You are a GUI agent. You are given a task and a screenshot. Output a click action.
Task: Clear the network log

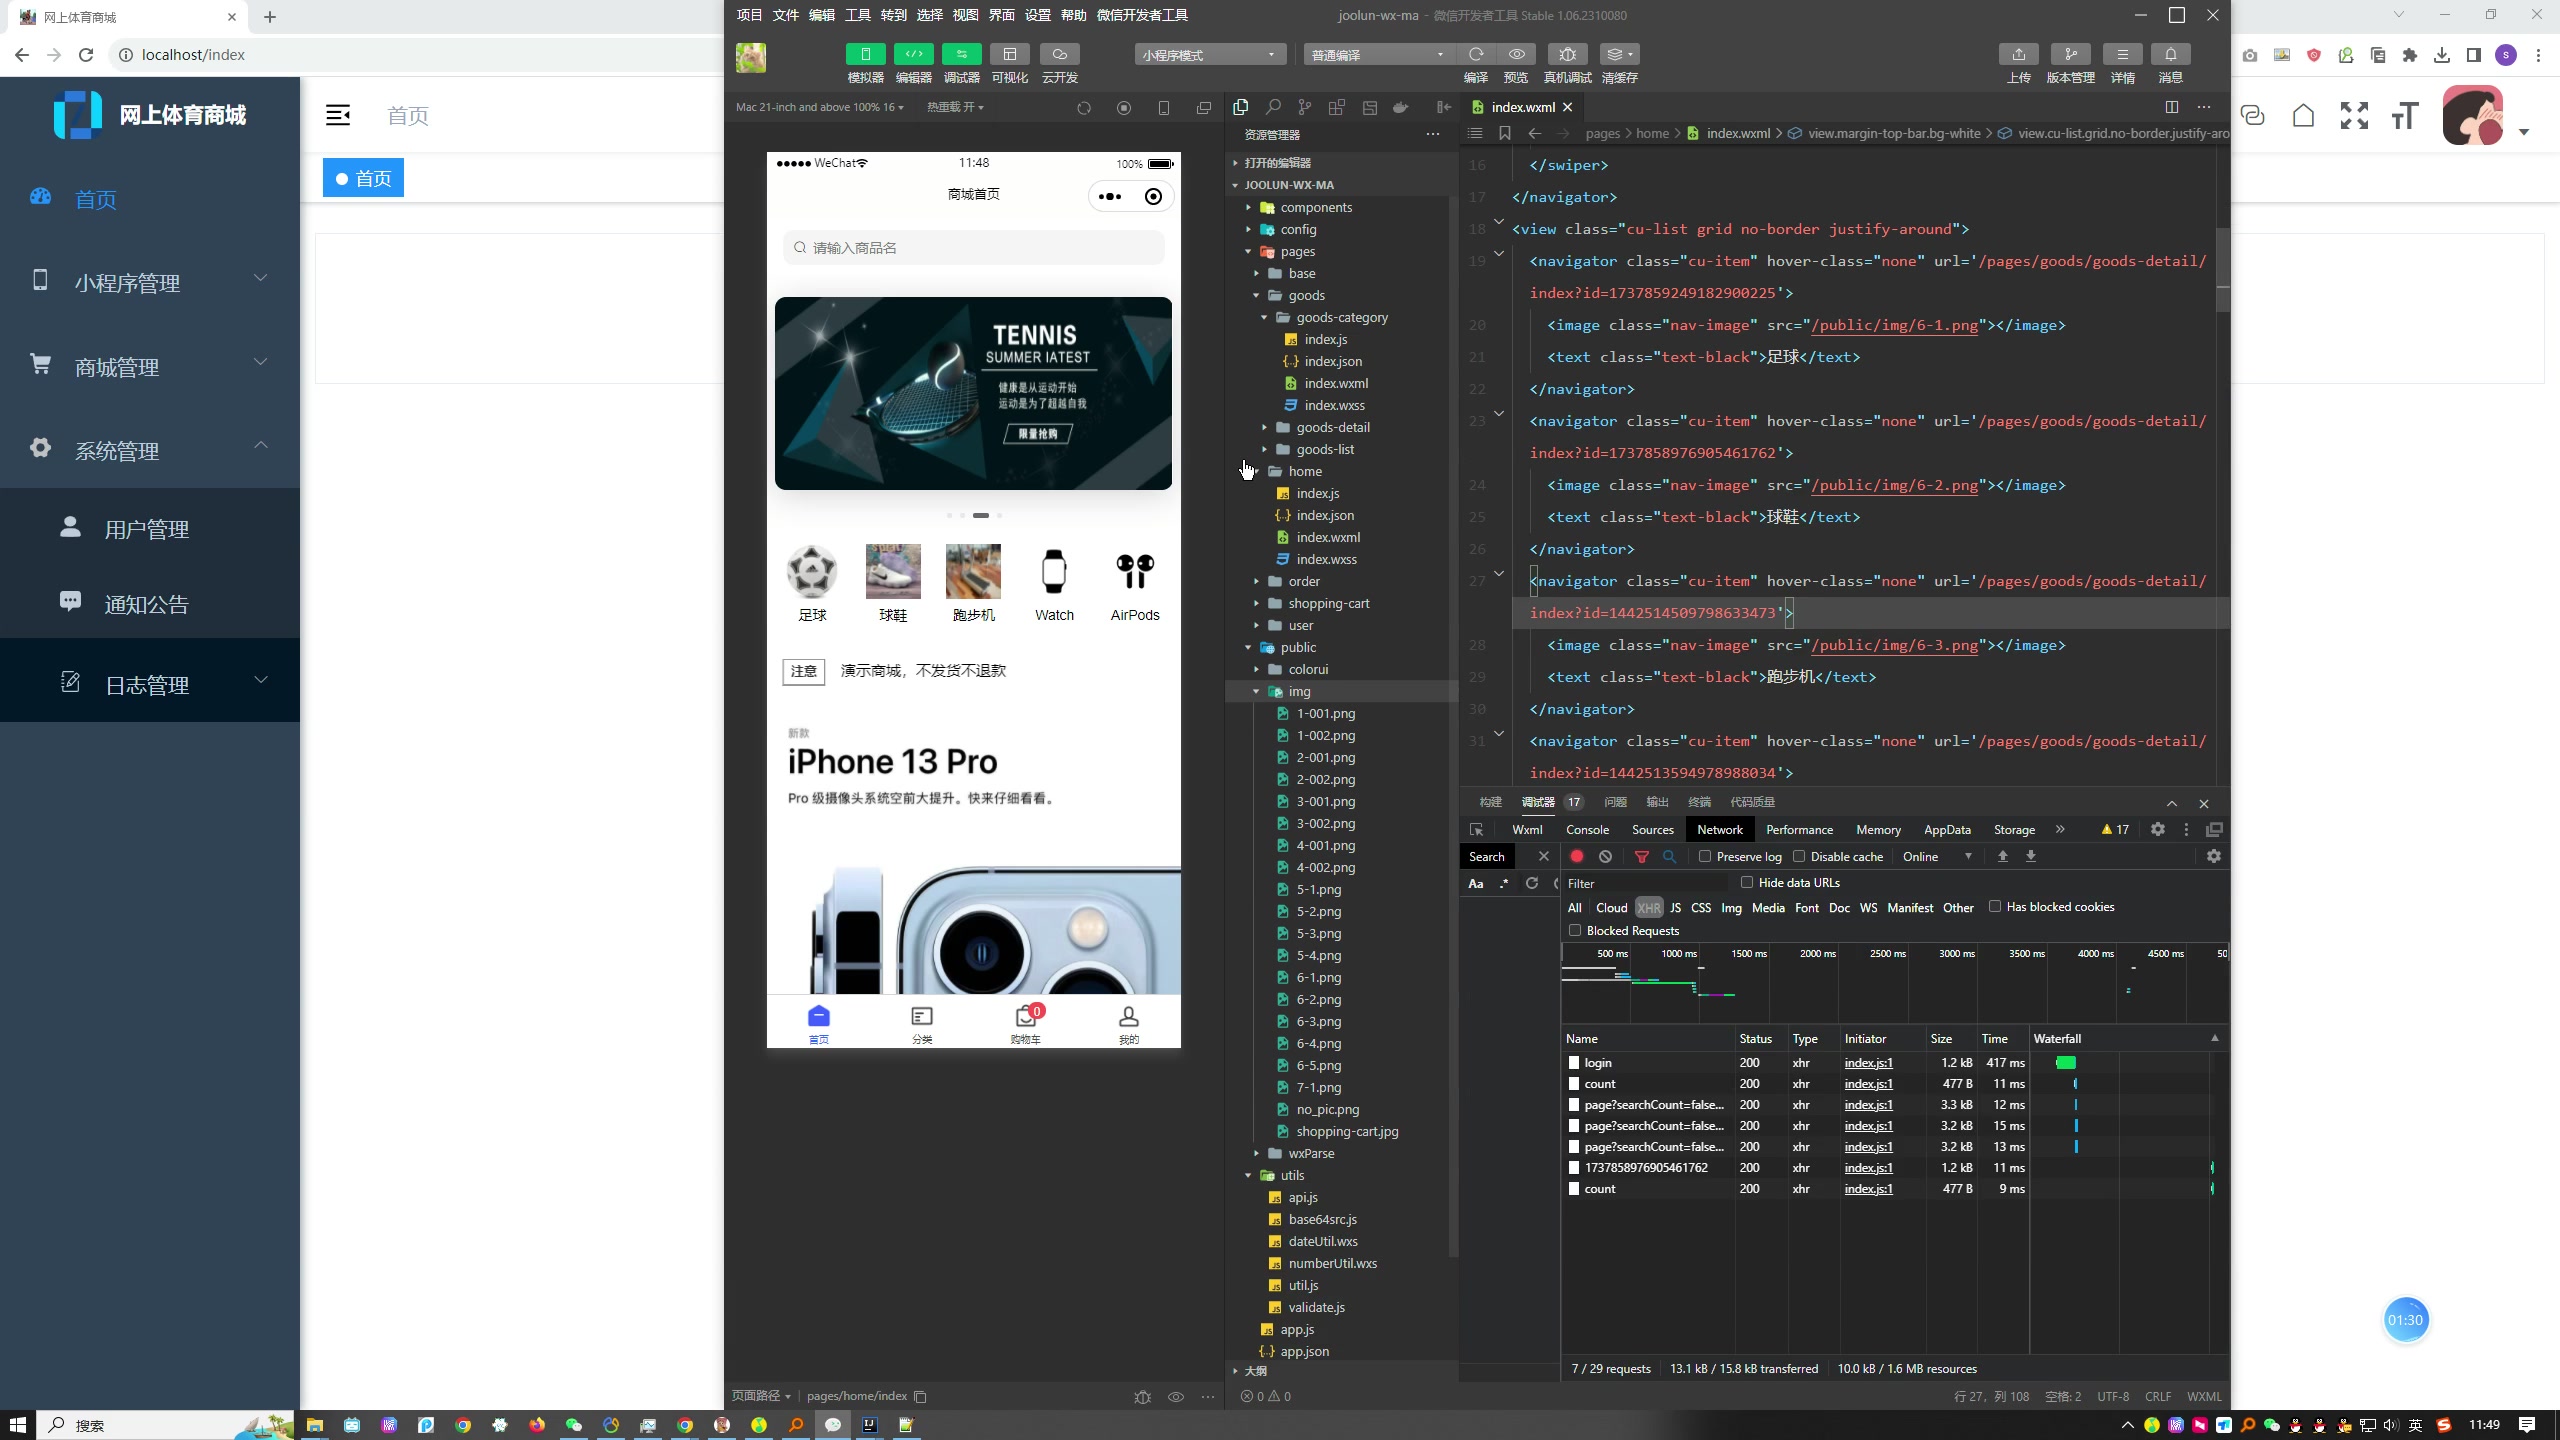[1605, 856]
